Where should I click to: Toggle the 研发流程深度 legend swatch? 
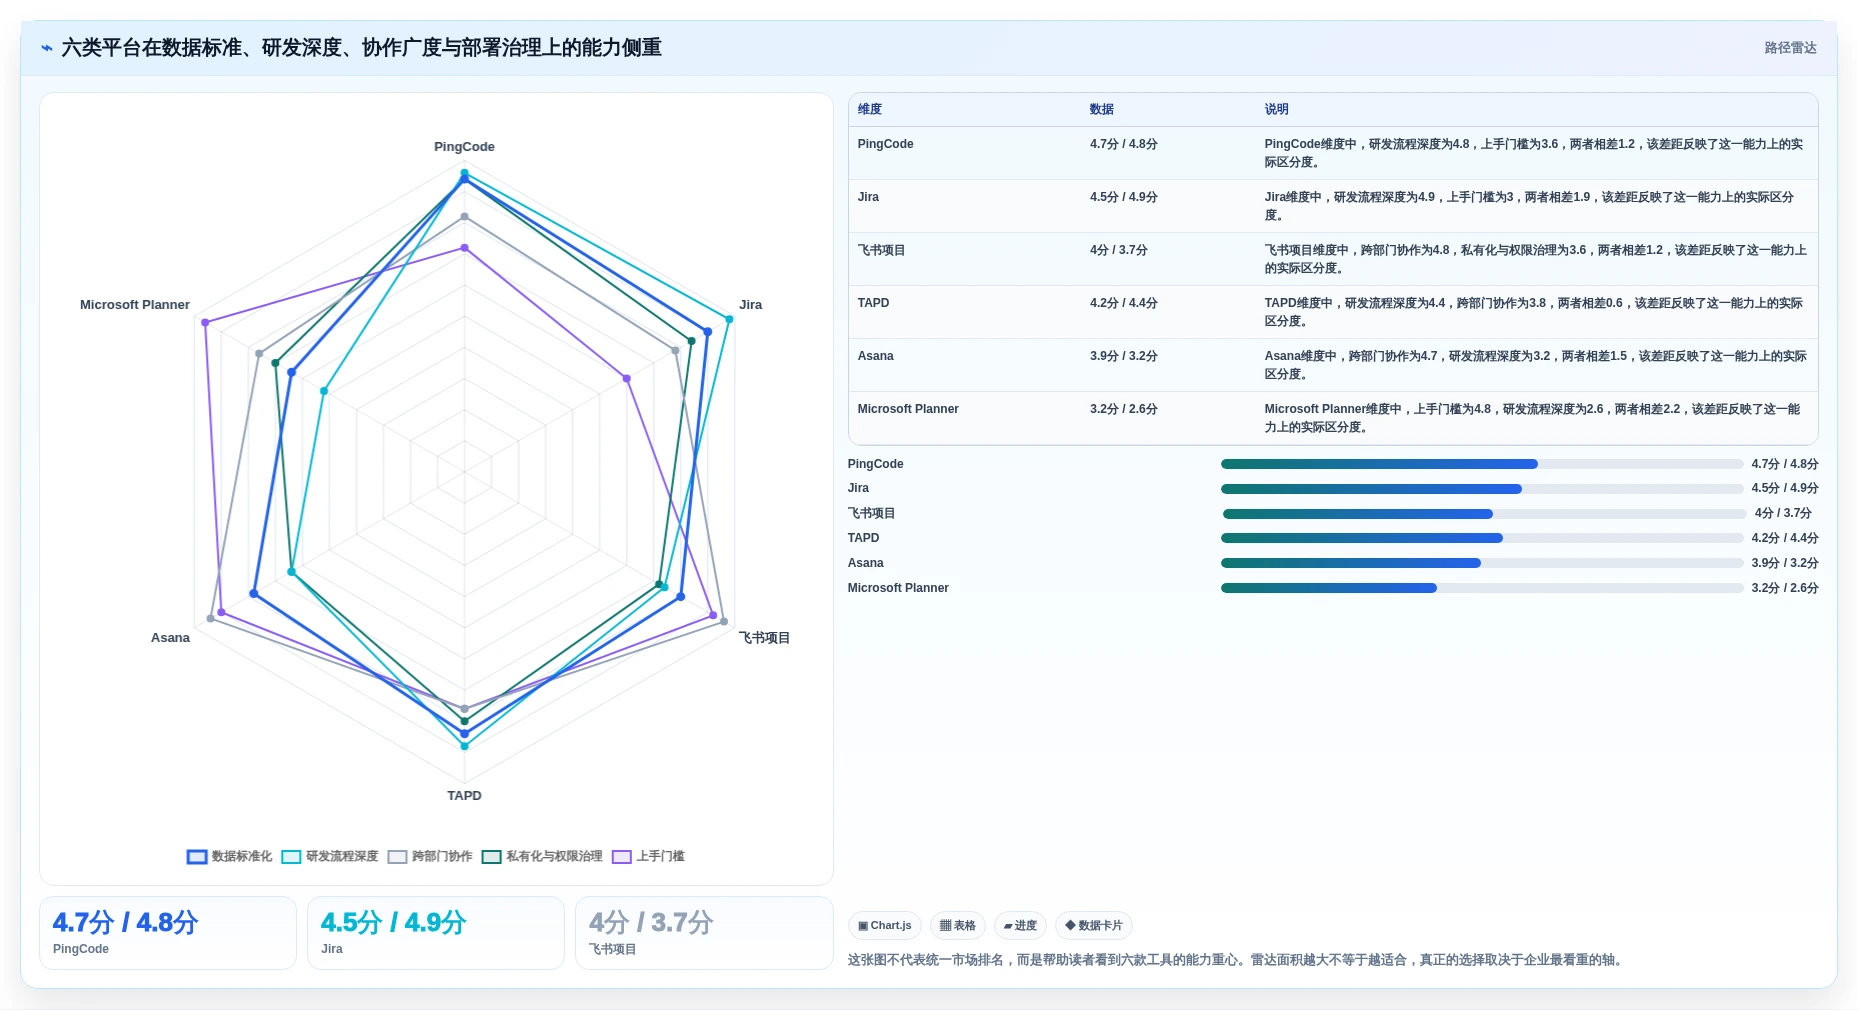click(291, 856)
